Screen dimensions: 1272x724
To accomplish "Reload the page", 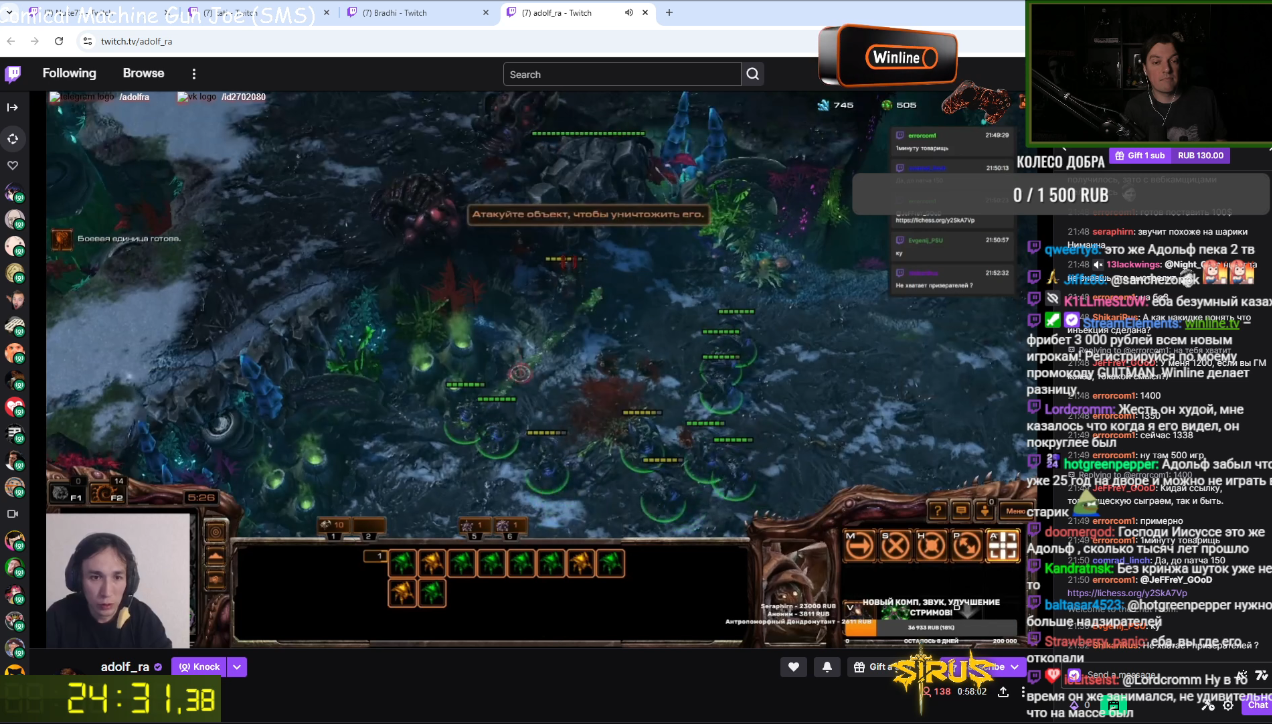I will 59,41.
